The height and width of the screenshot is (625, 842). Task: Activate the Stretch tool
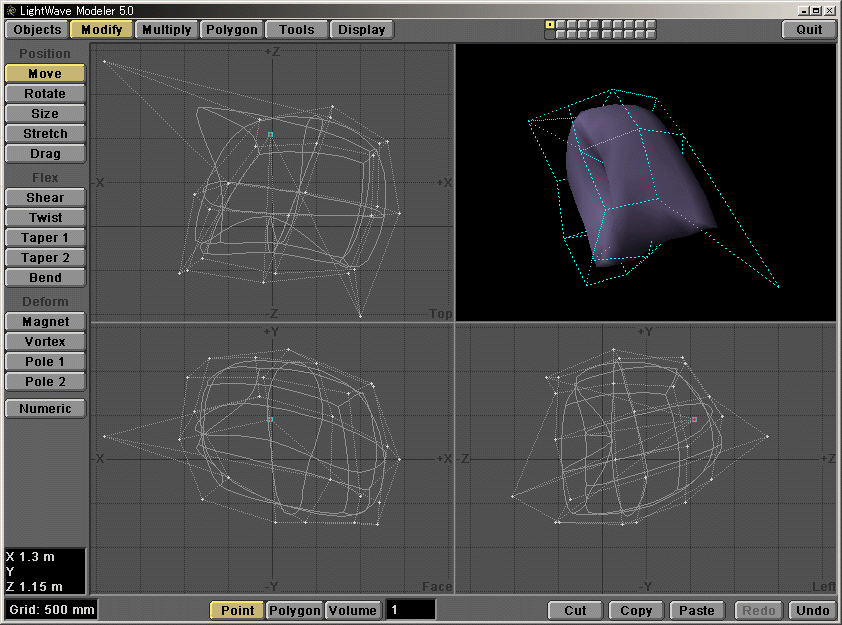click(44, 133)
